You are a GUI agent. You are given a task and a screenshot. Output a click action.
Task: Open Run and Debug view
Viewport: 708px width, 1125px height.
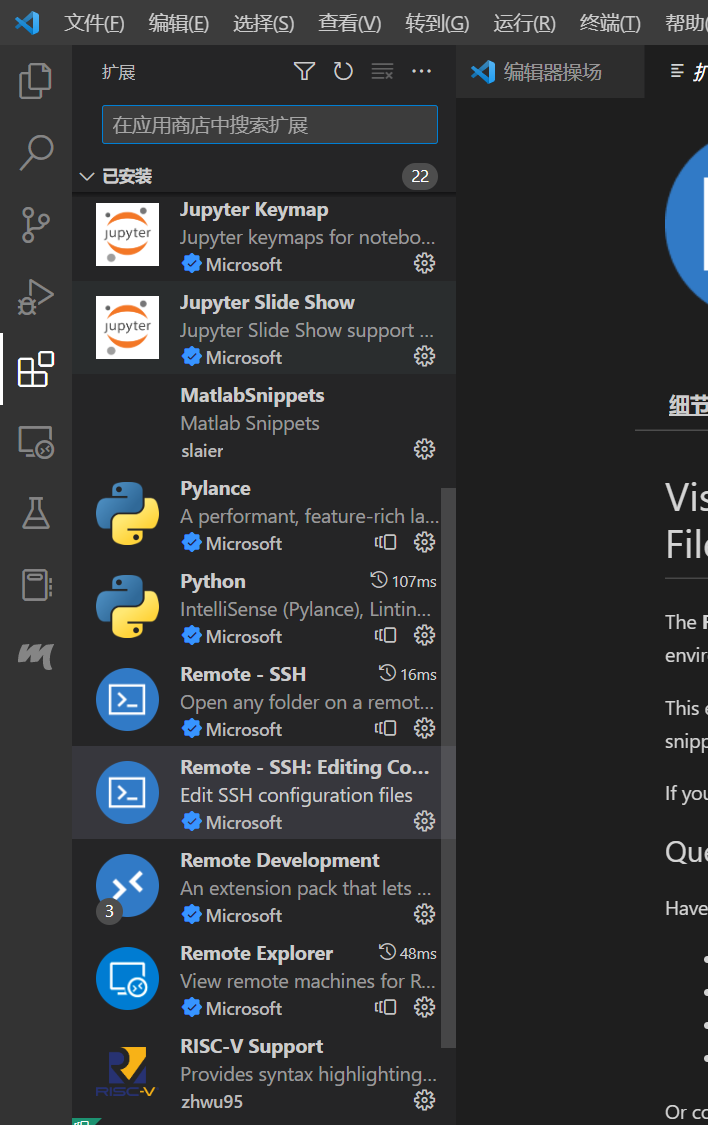point(35,297)
